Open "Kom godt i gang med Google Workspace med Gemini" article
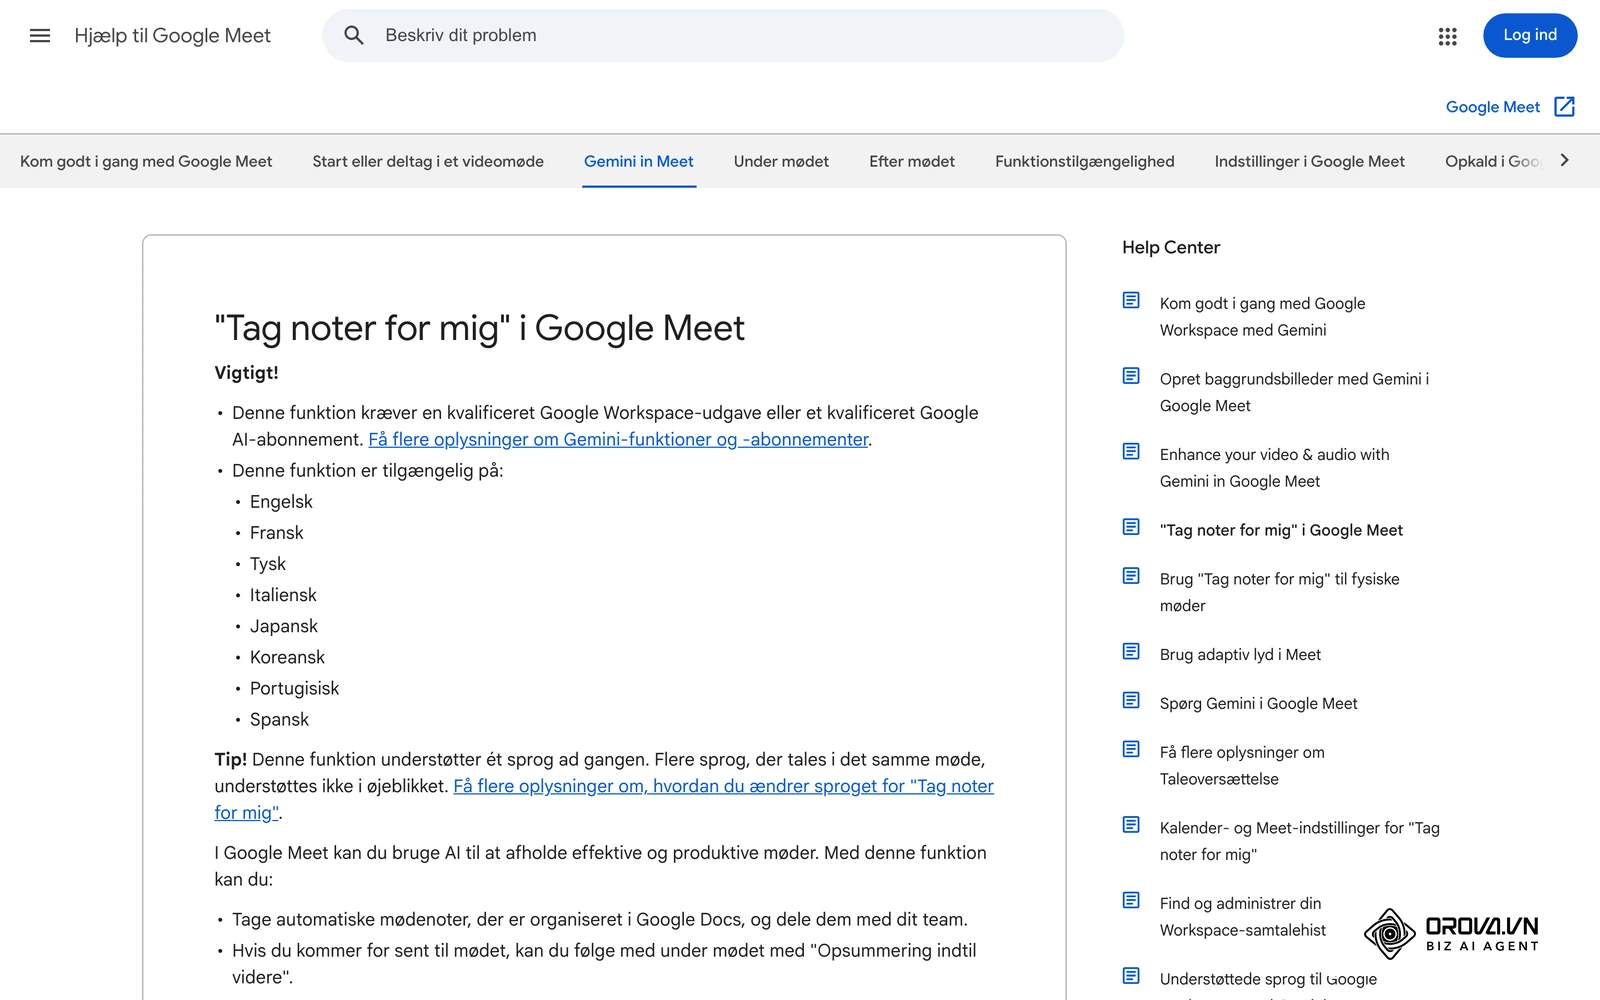Viewport: 1600px width, 1000px height. pos(1262,317)
